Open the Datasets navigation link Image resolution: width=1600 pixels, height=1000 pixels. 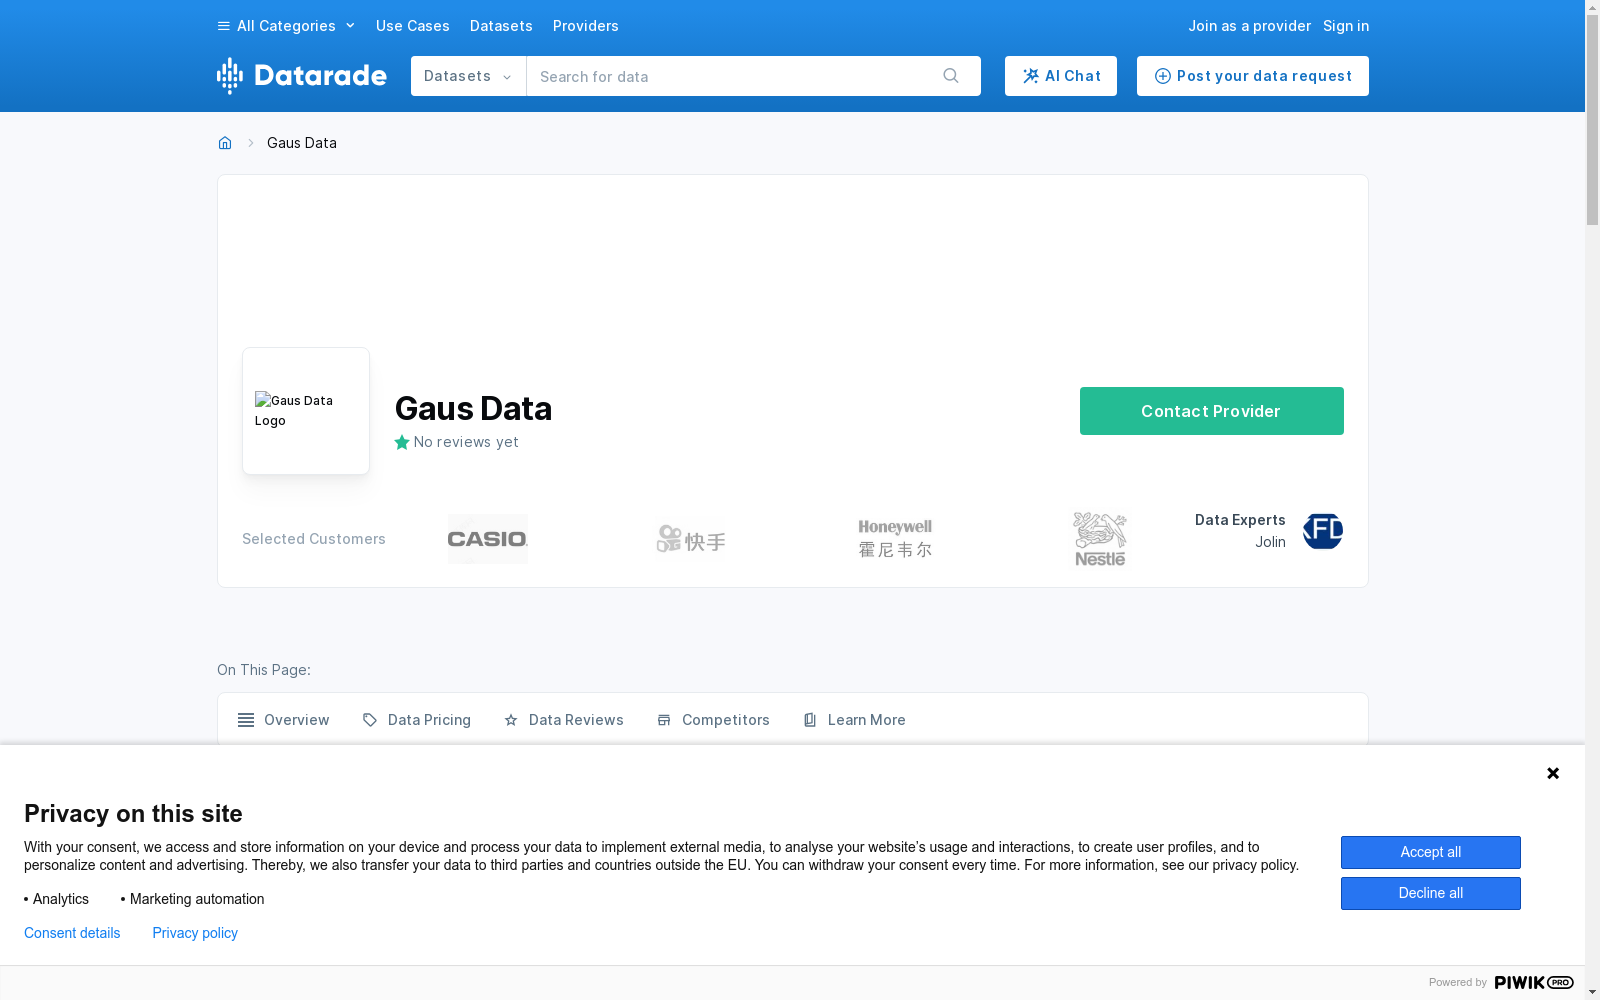[x=501, y=26]
